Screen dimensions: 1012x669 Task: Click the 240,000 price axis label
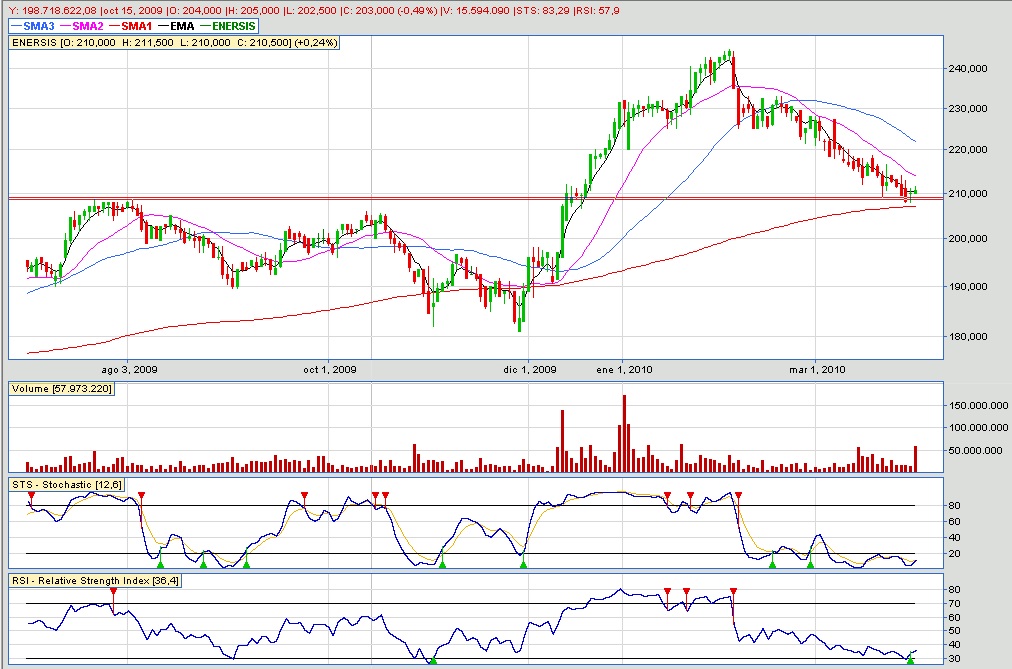point(967,68)
